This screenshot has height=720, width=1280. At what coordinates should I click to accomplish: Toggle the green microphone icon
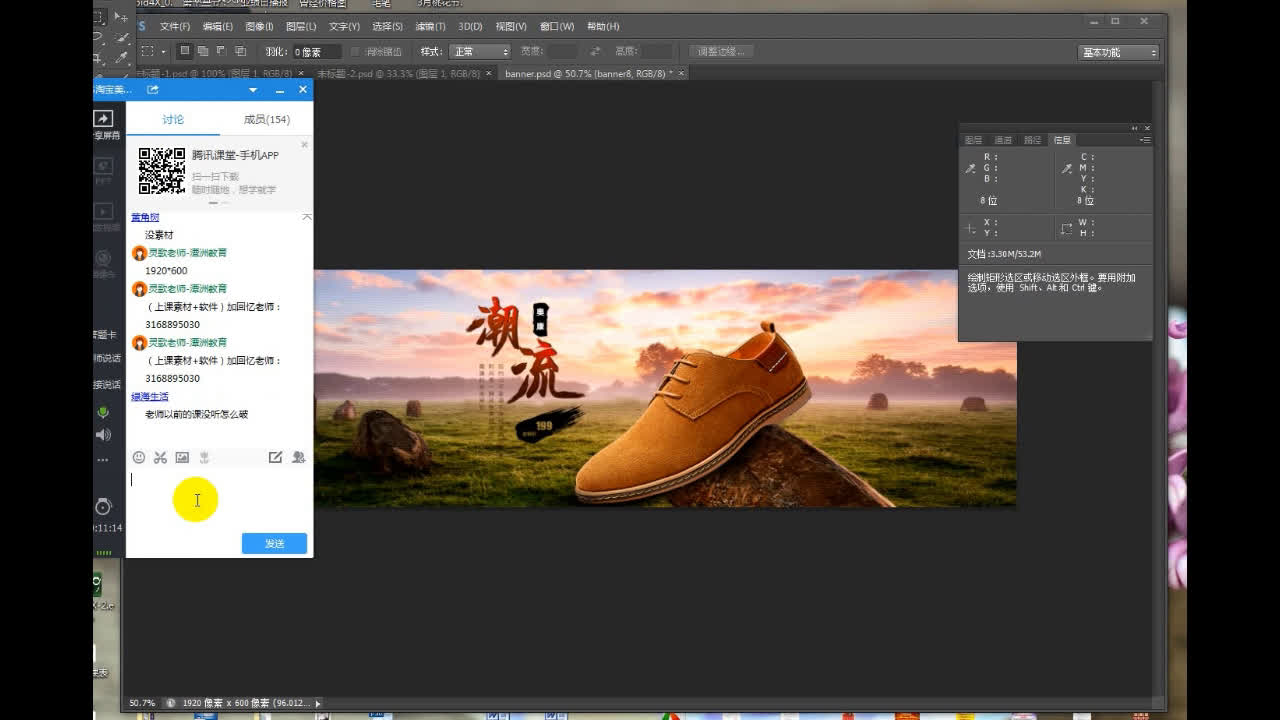pyautogui.click(x=103, y=412)
